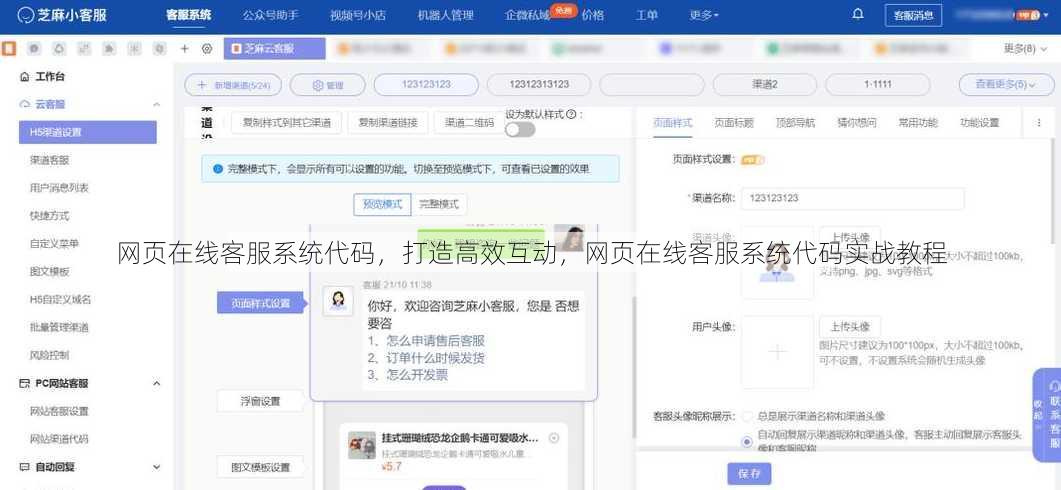The width and height of the screenshot is (1061, 490).
Task: Expand the 更多(8) tabs dropdown
Action: tap(1024, 49)
